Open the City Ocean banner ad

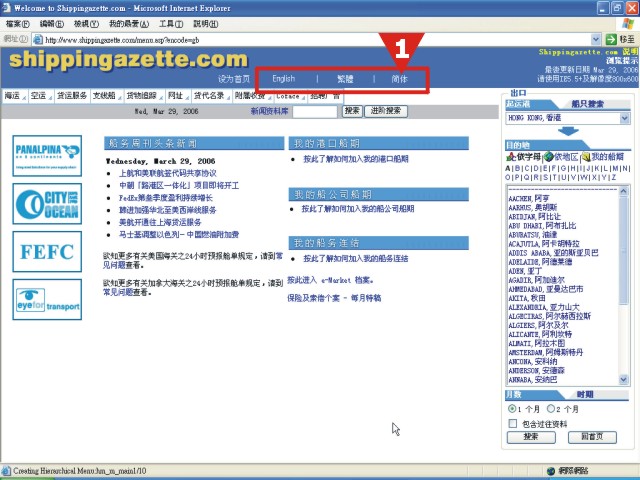click(47, 204)
